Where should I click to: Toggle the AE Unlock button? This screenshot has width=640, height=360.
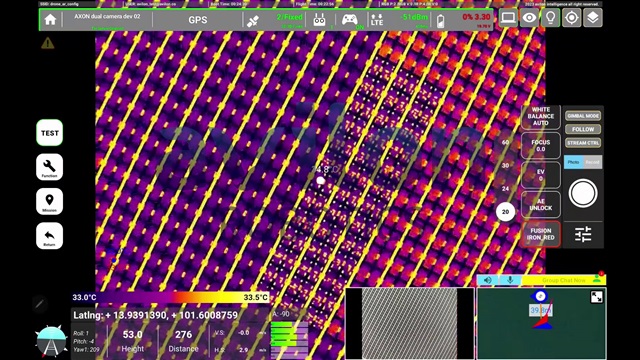(x=540, y=204)
